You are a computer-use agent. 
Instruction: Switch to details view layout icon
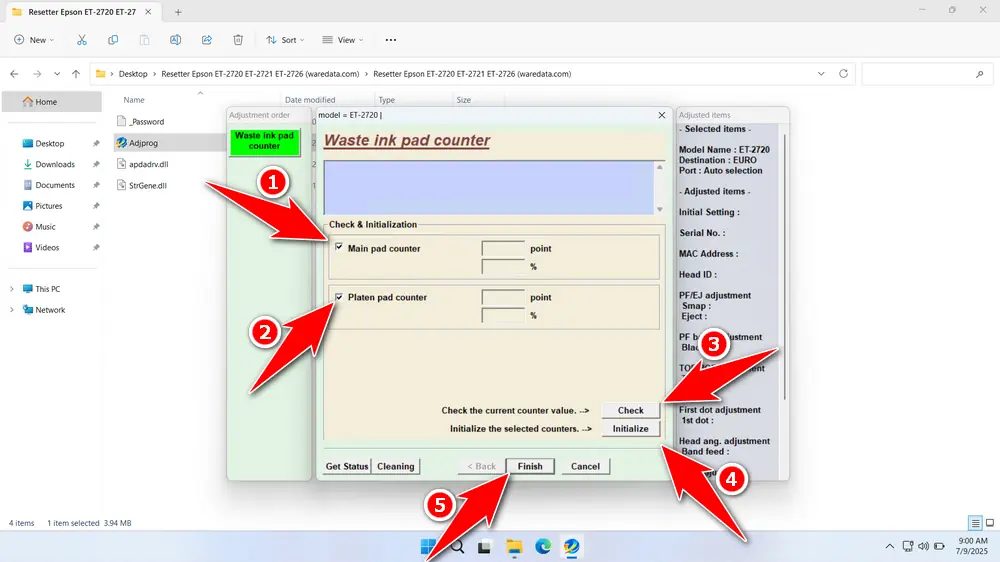click(x=975, y=523)
